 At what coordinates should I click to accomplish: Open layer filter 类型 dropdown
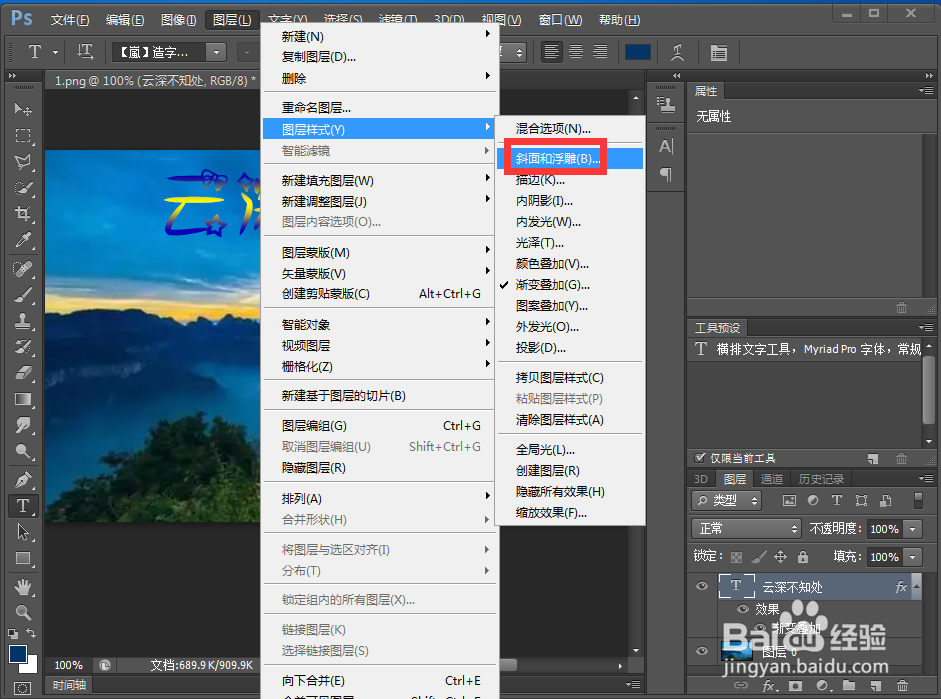click(727, 500)
